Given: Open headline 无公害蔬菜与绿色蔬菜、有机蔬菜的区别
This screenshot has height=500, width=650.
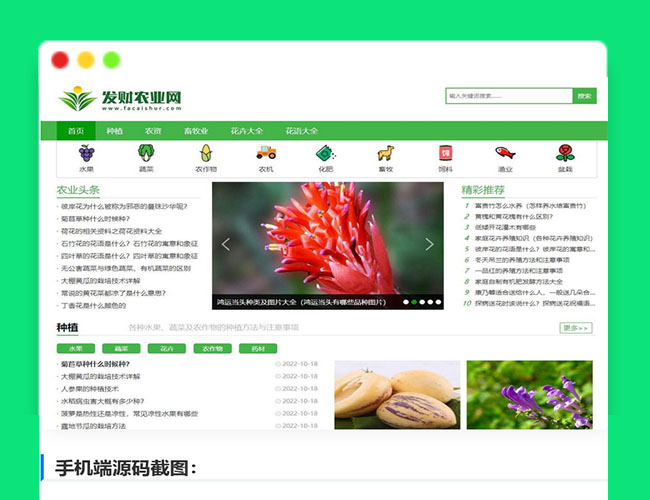Looking at the screenshot, I should click(x=126, y=268).
